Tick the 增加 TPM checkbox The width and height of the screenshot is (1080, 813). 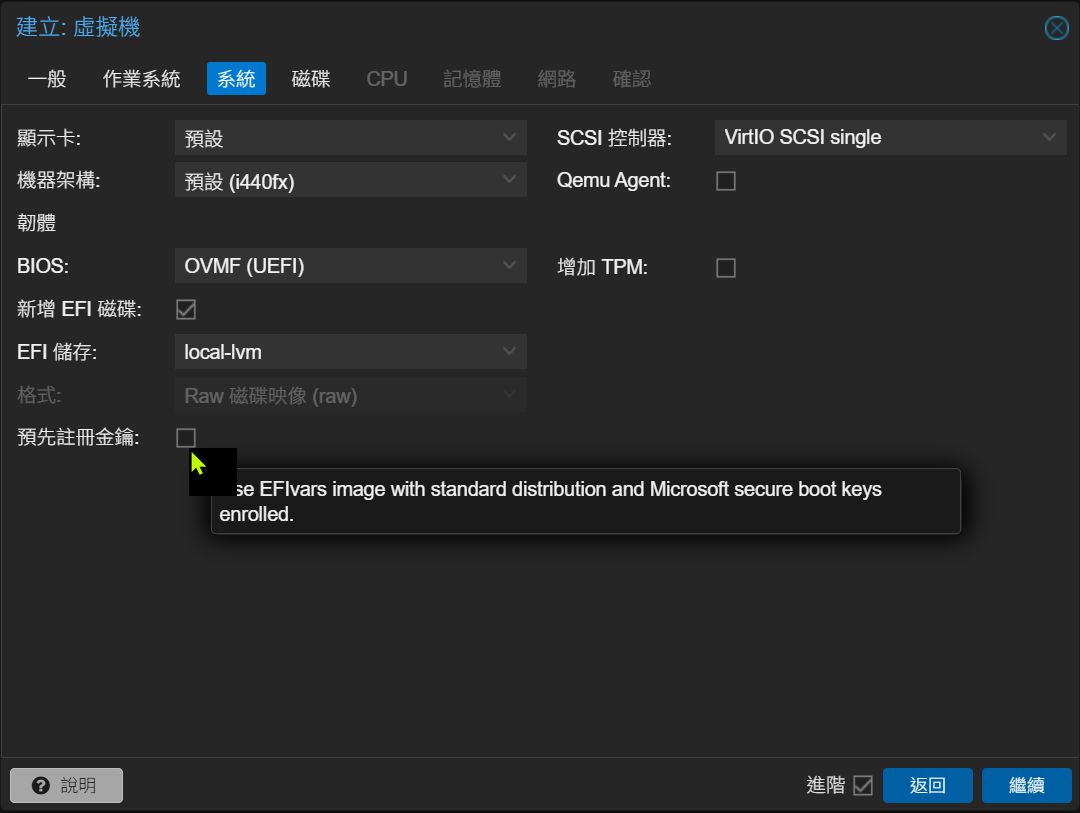726,267
